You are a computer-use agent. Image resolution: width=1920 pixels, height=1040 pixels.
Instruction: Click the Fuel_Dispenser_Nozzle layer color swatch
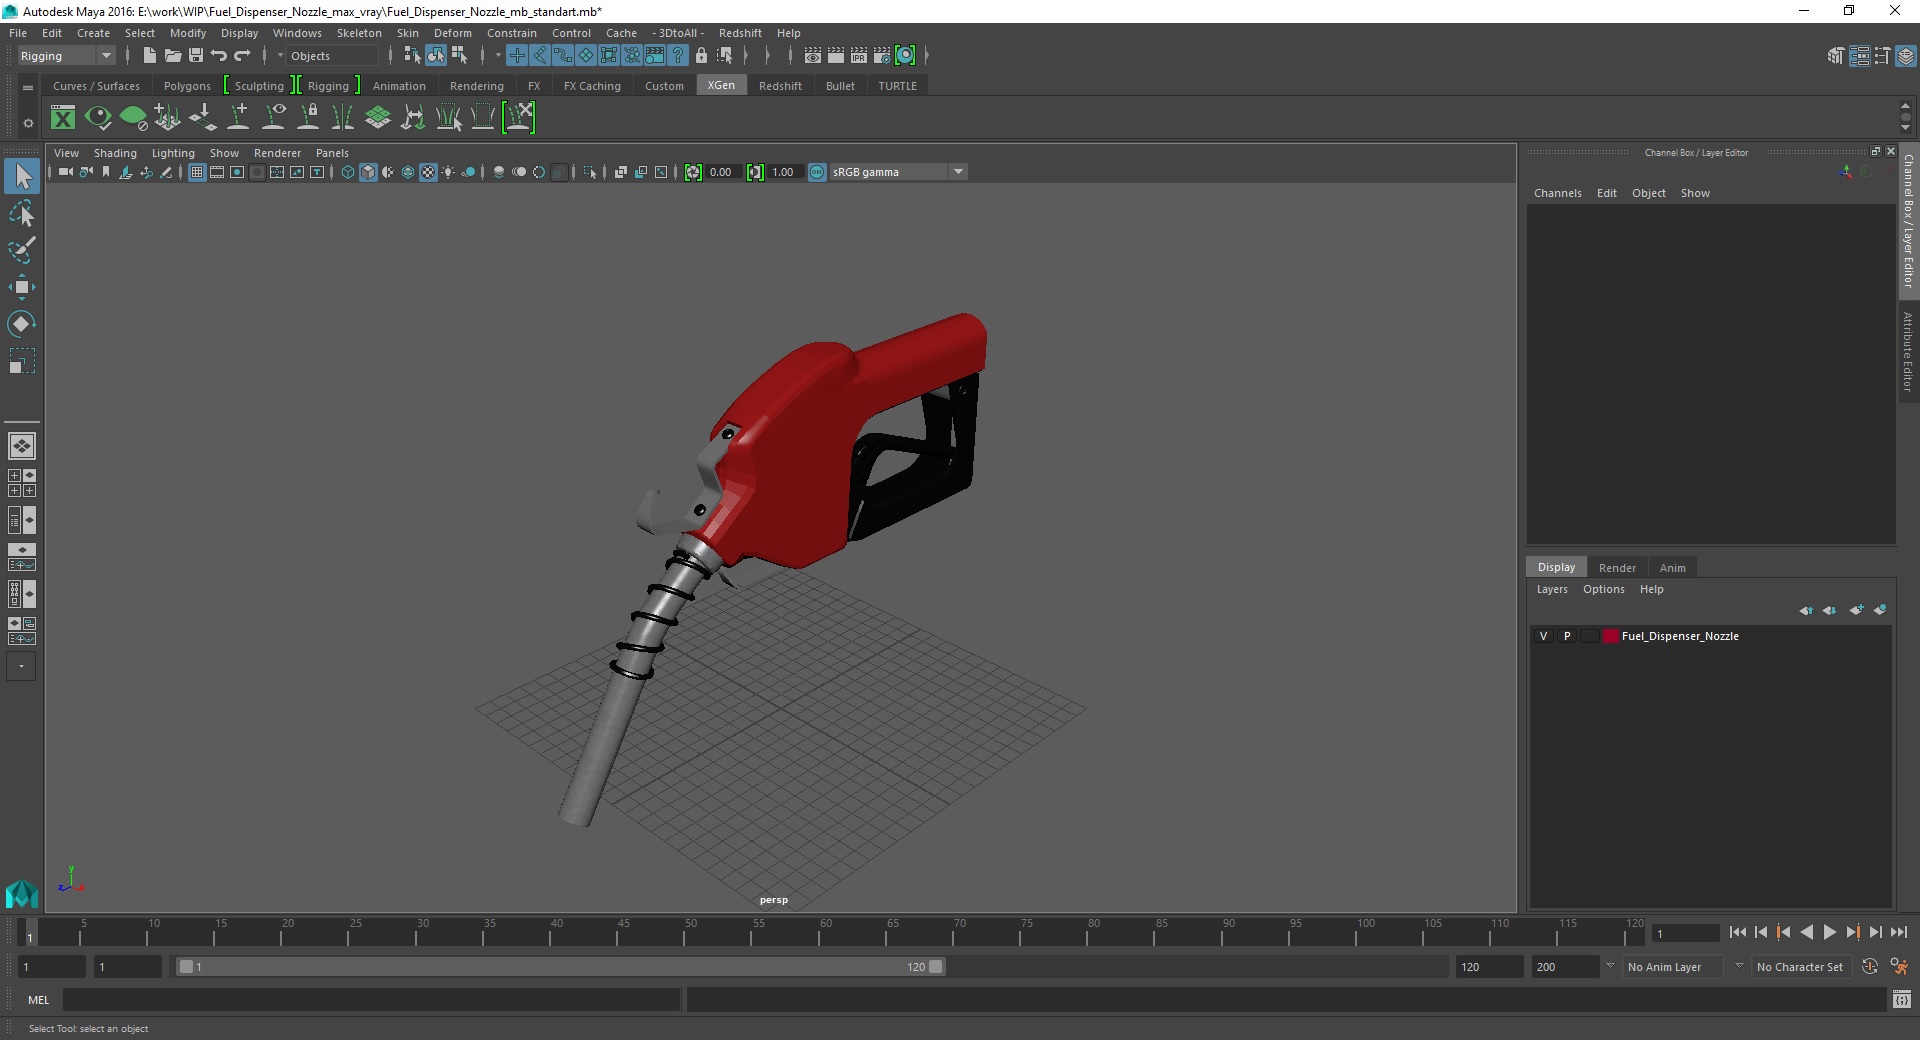point(1611,636)
